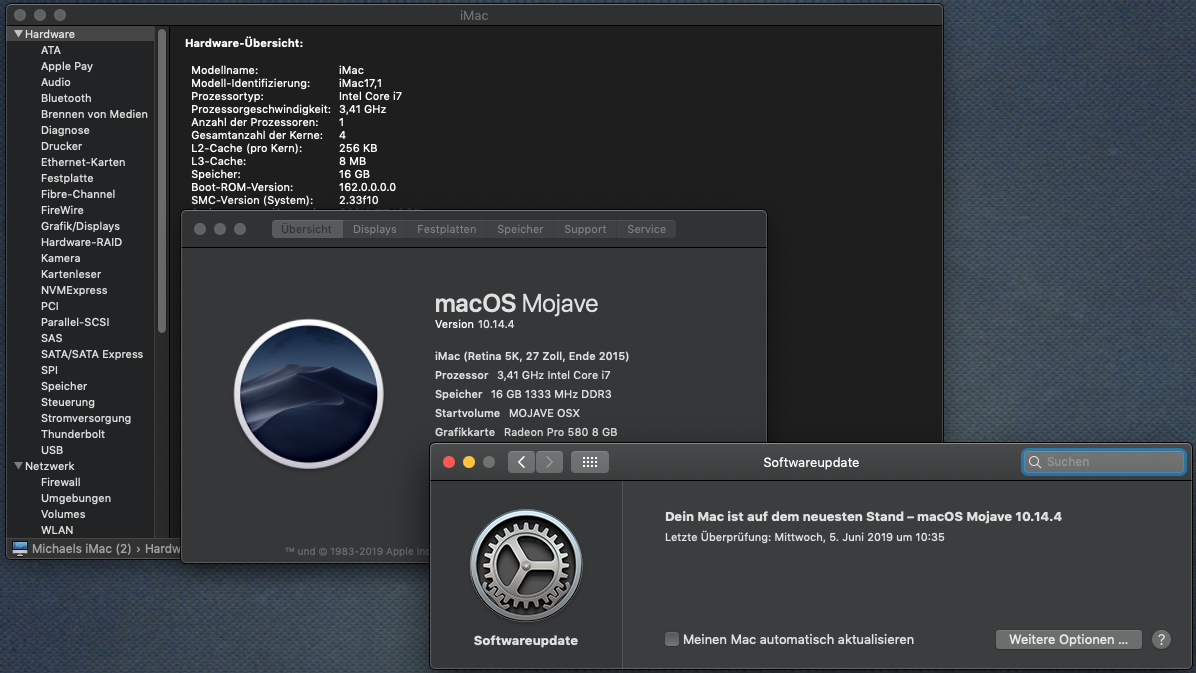The height and width of the screenshot is (673, 1196).
Task: Select SAS in sidebar
Action: [51, 338]
